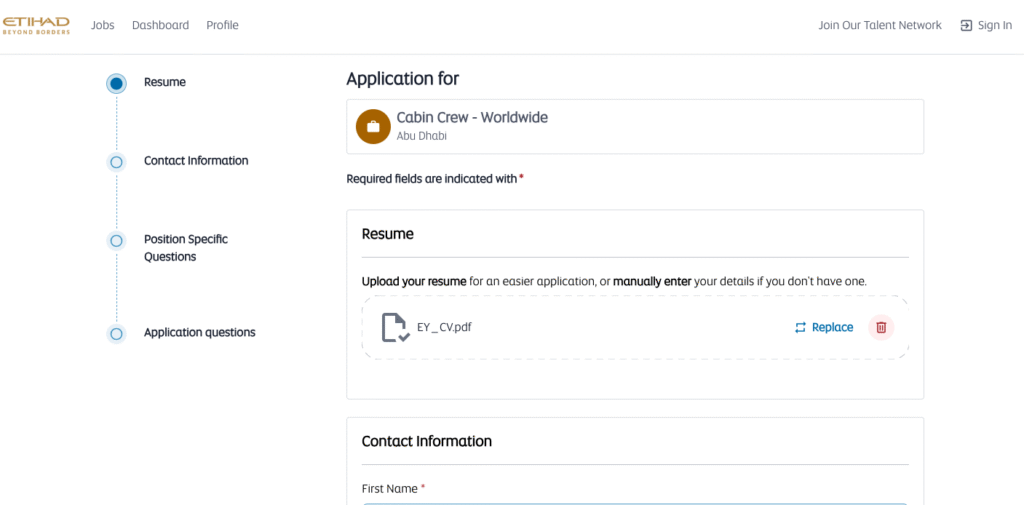Click the Join Our Talent Network link
The height and width of the screenshot is (505, 1024).
880,25
